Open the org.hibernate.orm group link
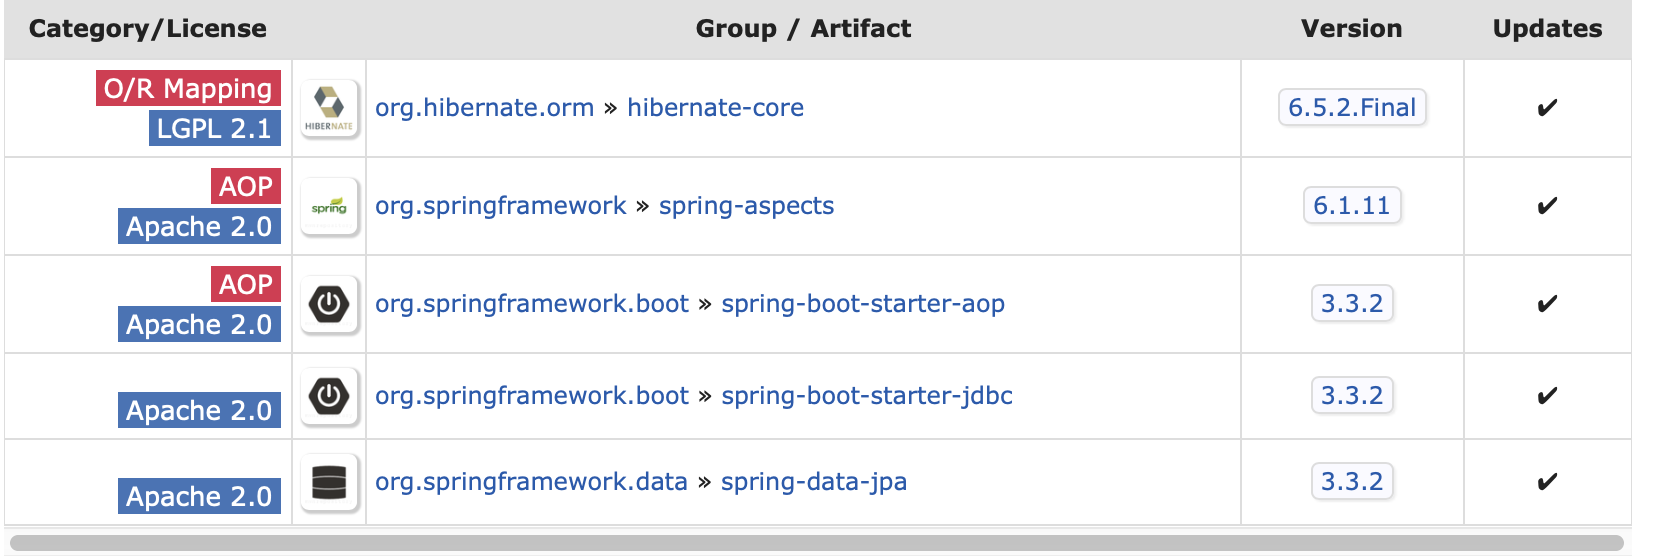 tap(484, 108)
